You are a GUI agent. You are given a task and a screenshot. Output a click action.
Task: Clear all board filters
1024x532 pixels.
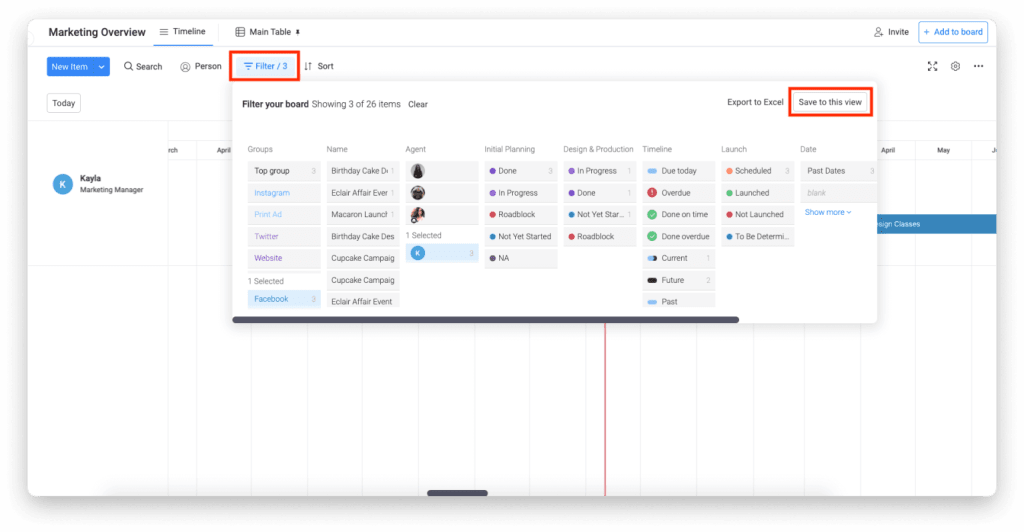click(417, 104)
